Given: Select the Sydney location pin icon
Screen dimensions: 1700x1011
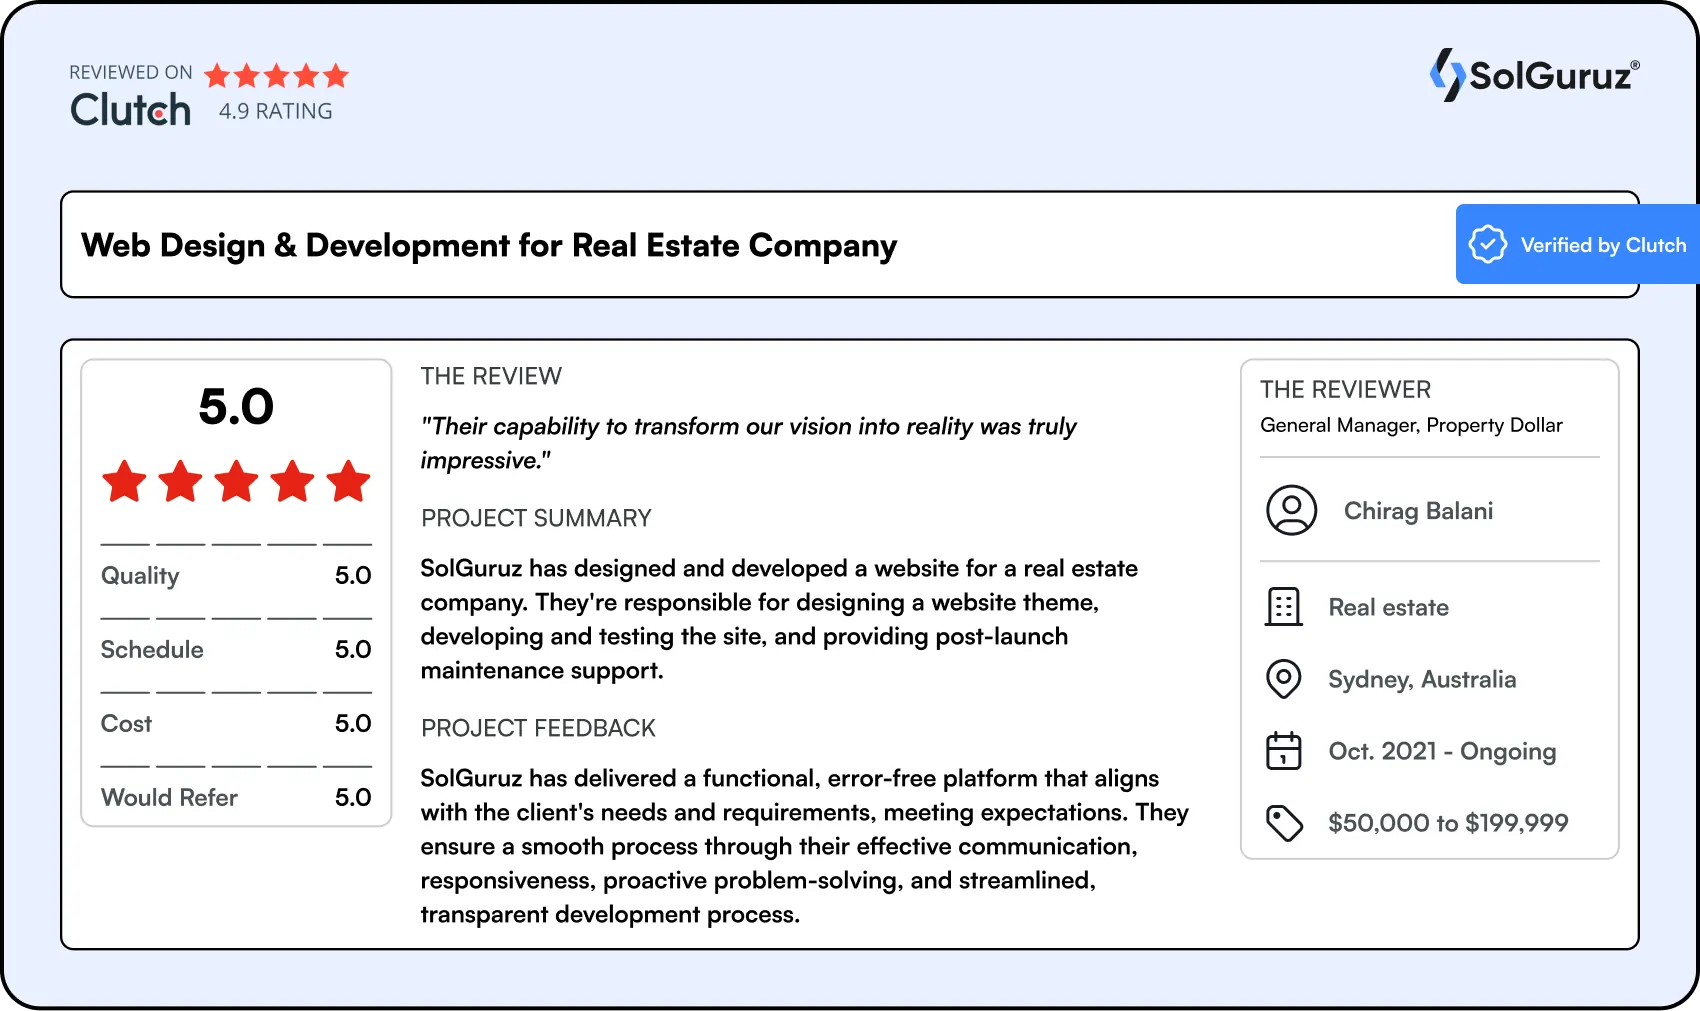Looking at the screenshot, I should (x=1285, y=679).
